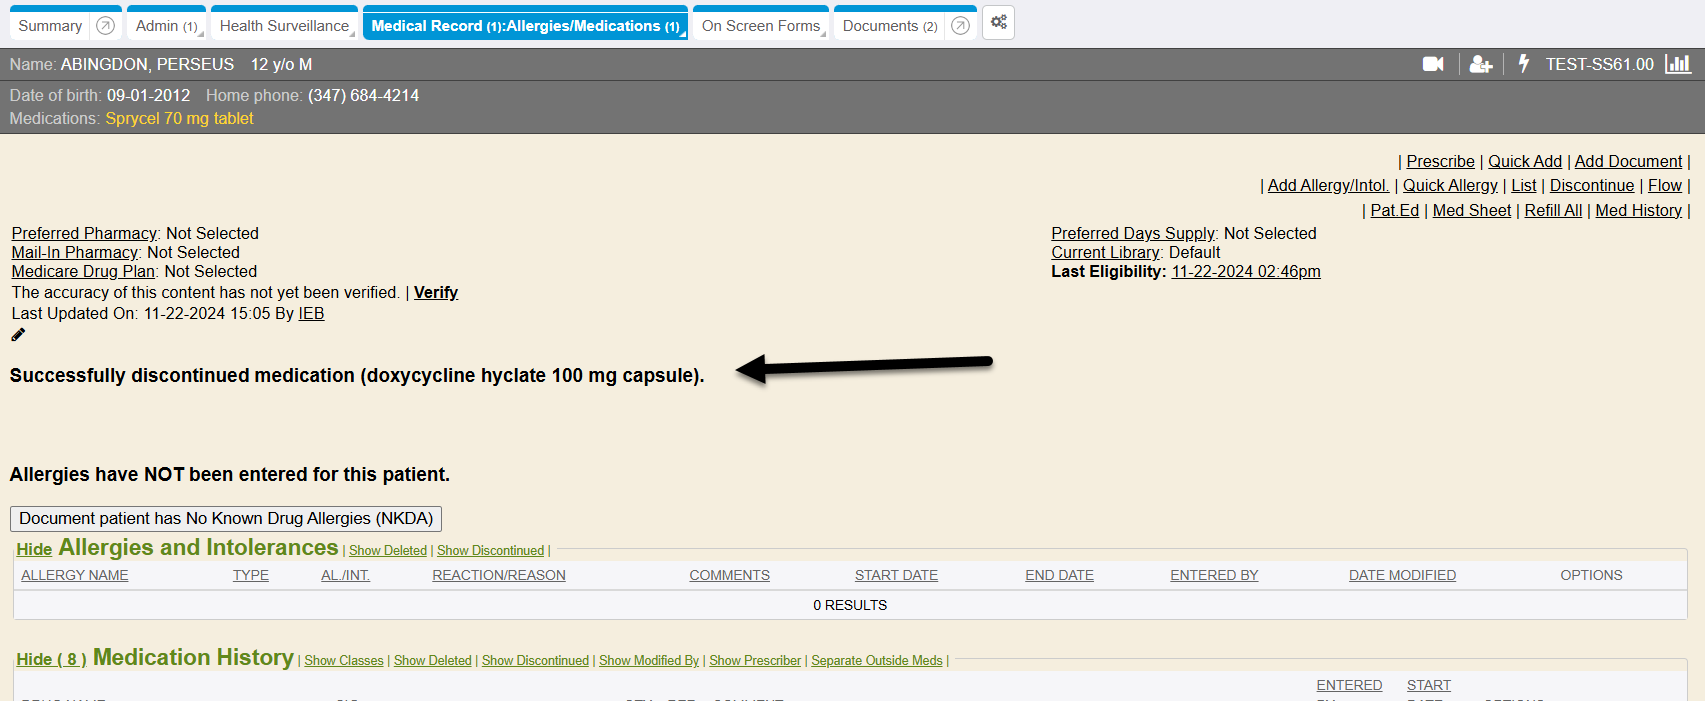Open Last Eligibility date link
This screenshot has height=701, width=1705.
(1245, 272)
